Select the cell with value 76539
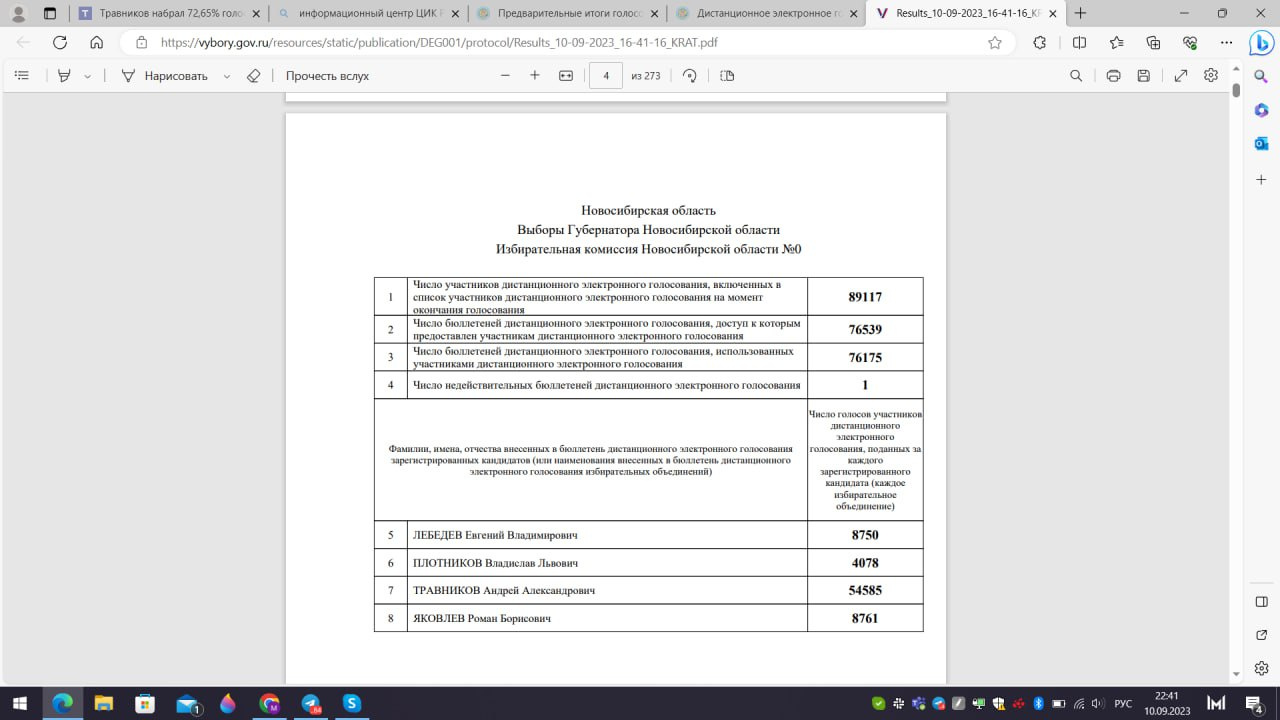Image resolution: width=1280 pixels, height=720 pixels. pos(865,330)
